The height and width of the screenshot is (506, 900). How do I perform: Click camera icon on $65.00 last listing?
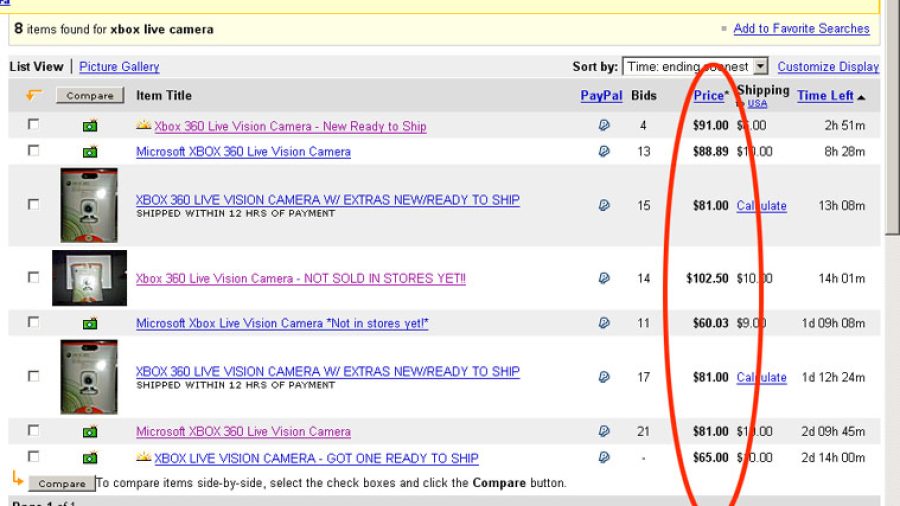coord(90,458)
